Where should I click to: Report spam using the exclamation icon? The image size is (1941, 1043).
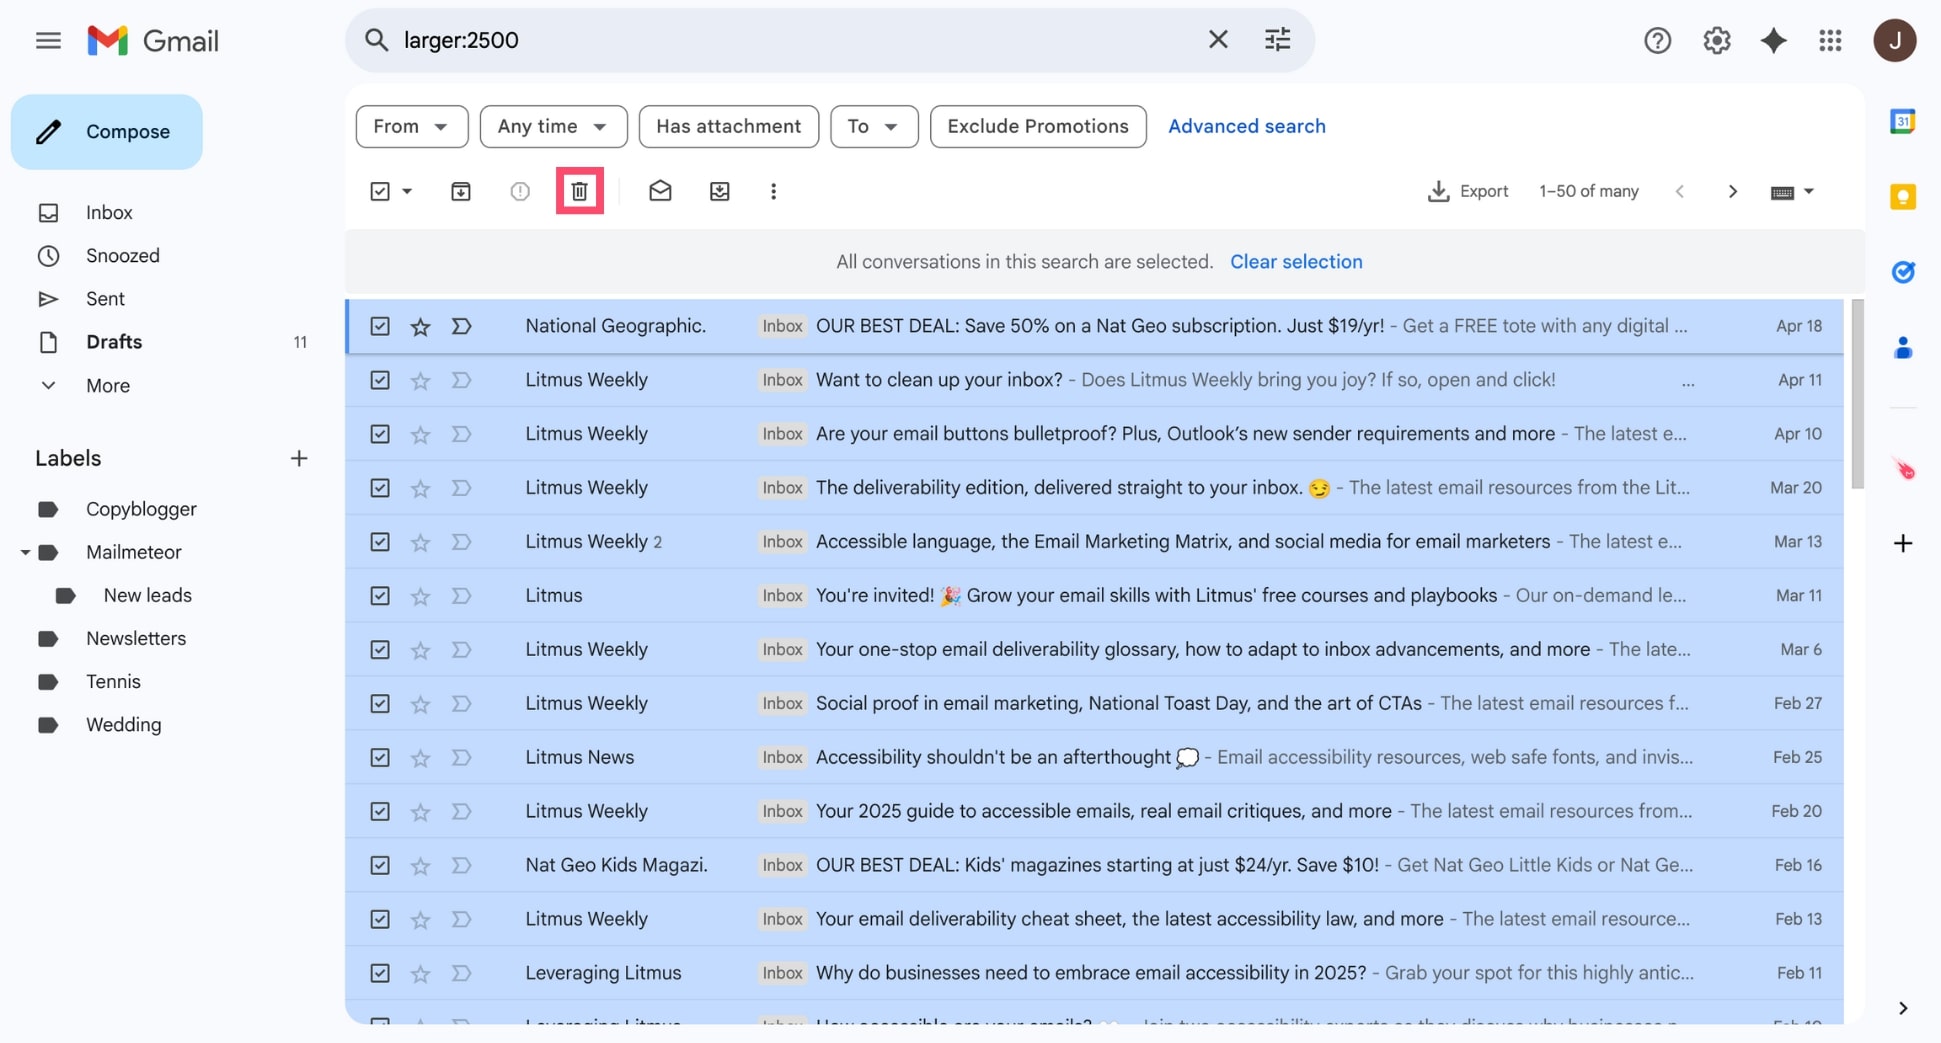point(519,191)
